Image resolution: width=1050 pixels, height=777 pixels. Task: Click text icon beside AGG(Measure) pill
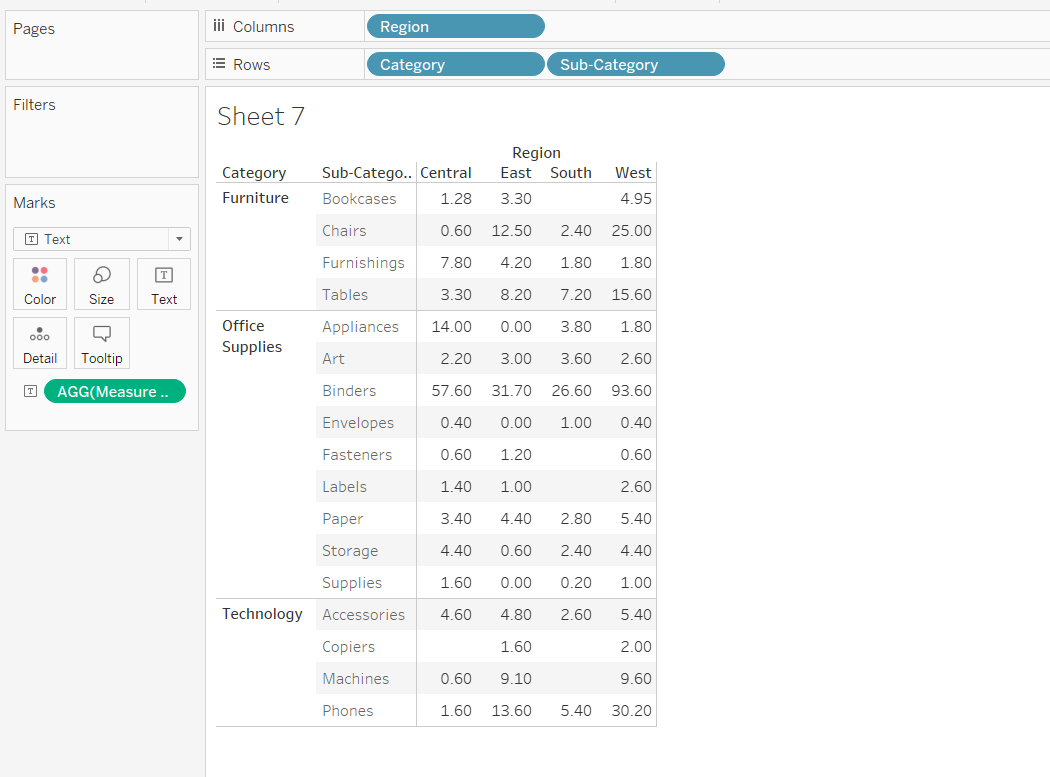[x=30, y=391]
